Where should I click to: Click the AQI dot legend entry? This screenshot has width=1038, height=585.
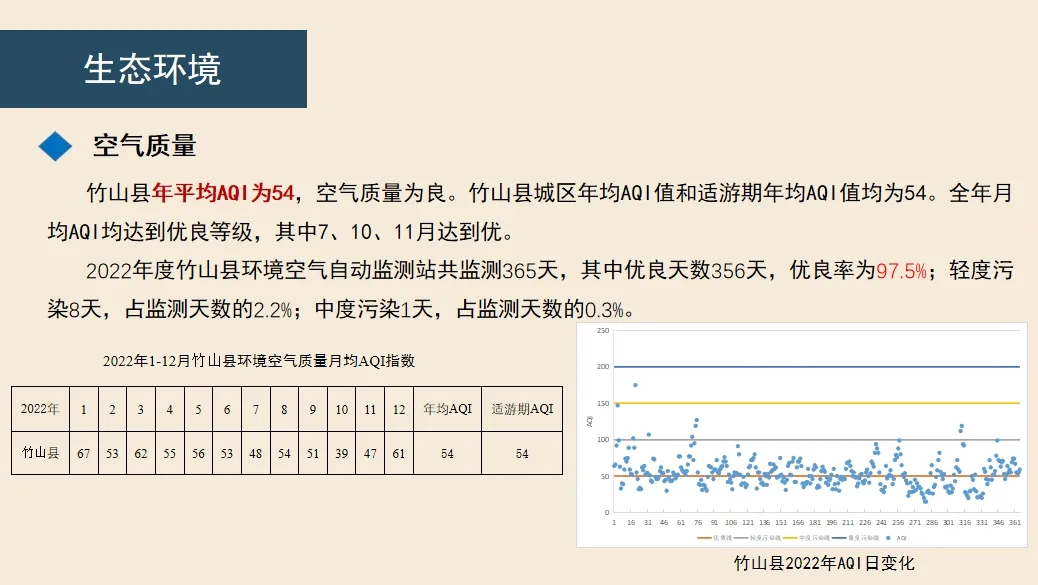[x=896, y=537]
